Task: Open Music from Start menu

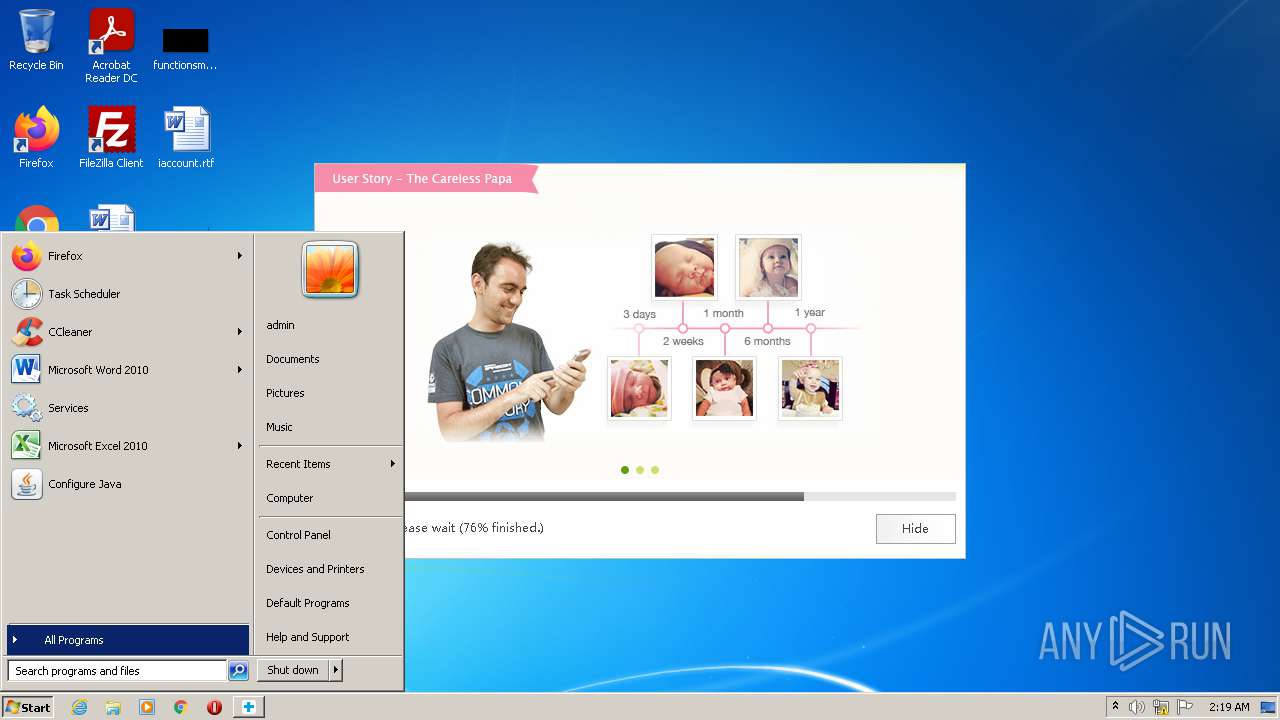Action: (329, 427)
